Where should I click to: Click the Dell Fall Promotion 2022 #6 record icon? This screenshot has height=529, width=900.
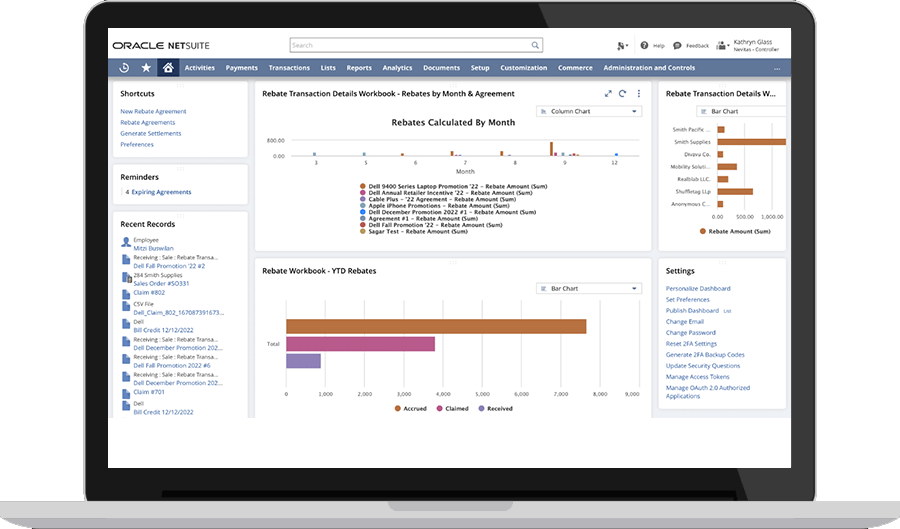[x=126, y=359]
